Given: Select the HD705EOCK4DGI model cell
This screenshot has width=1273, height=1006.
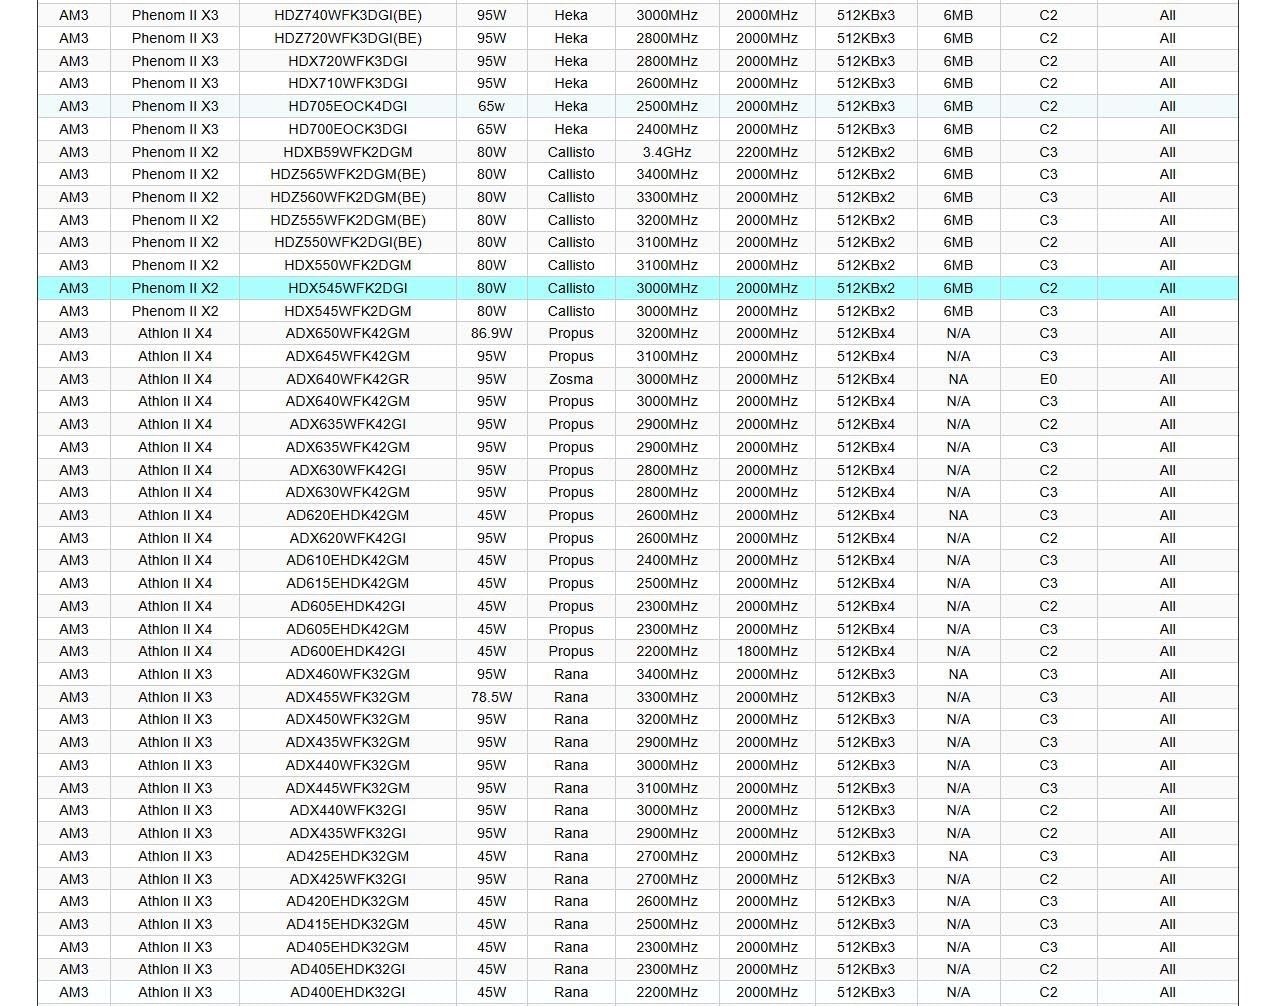Looking at the screenshot, I should click(x=347, y=106).
